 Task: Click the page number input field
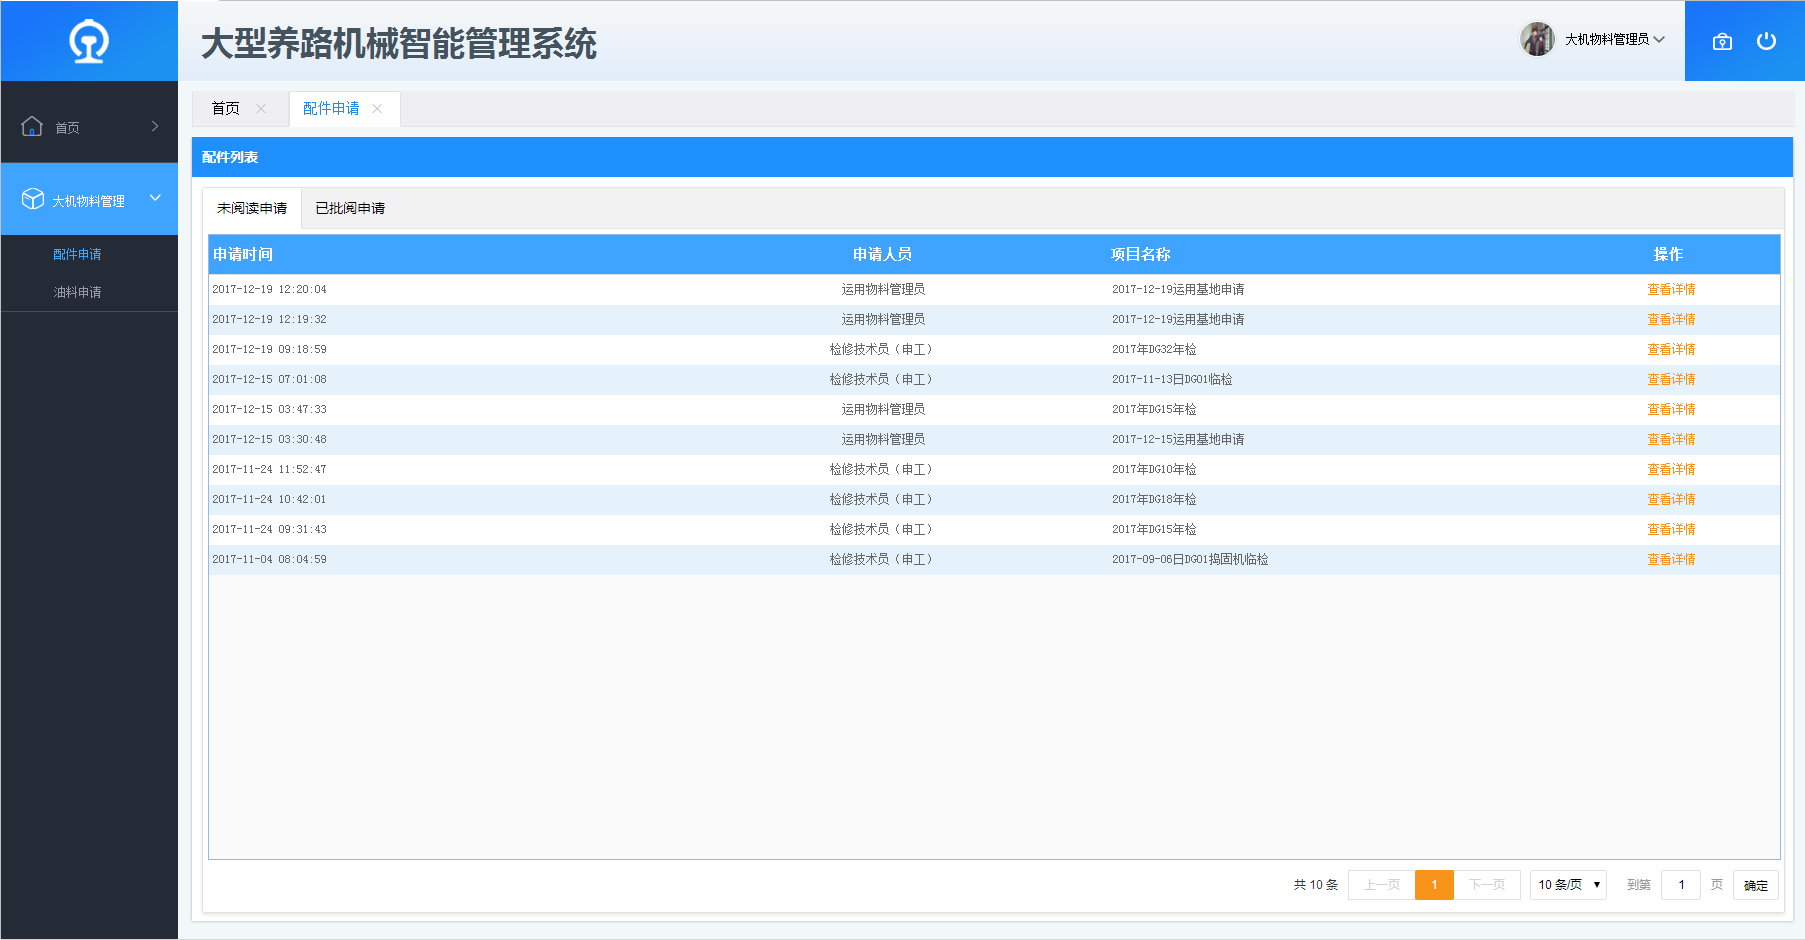coord(1680,885)
